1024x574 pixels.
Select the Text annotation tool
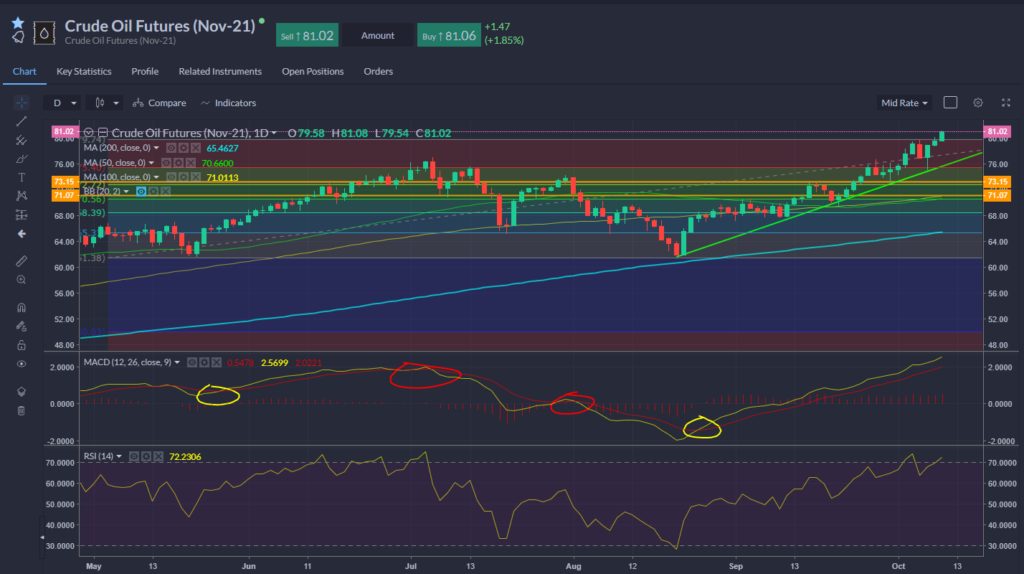click(x=20, y=177)
